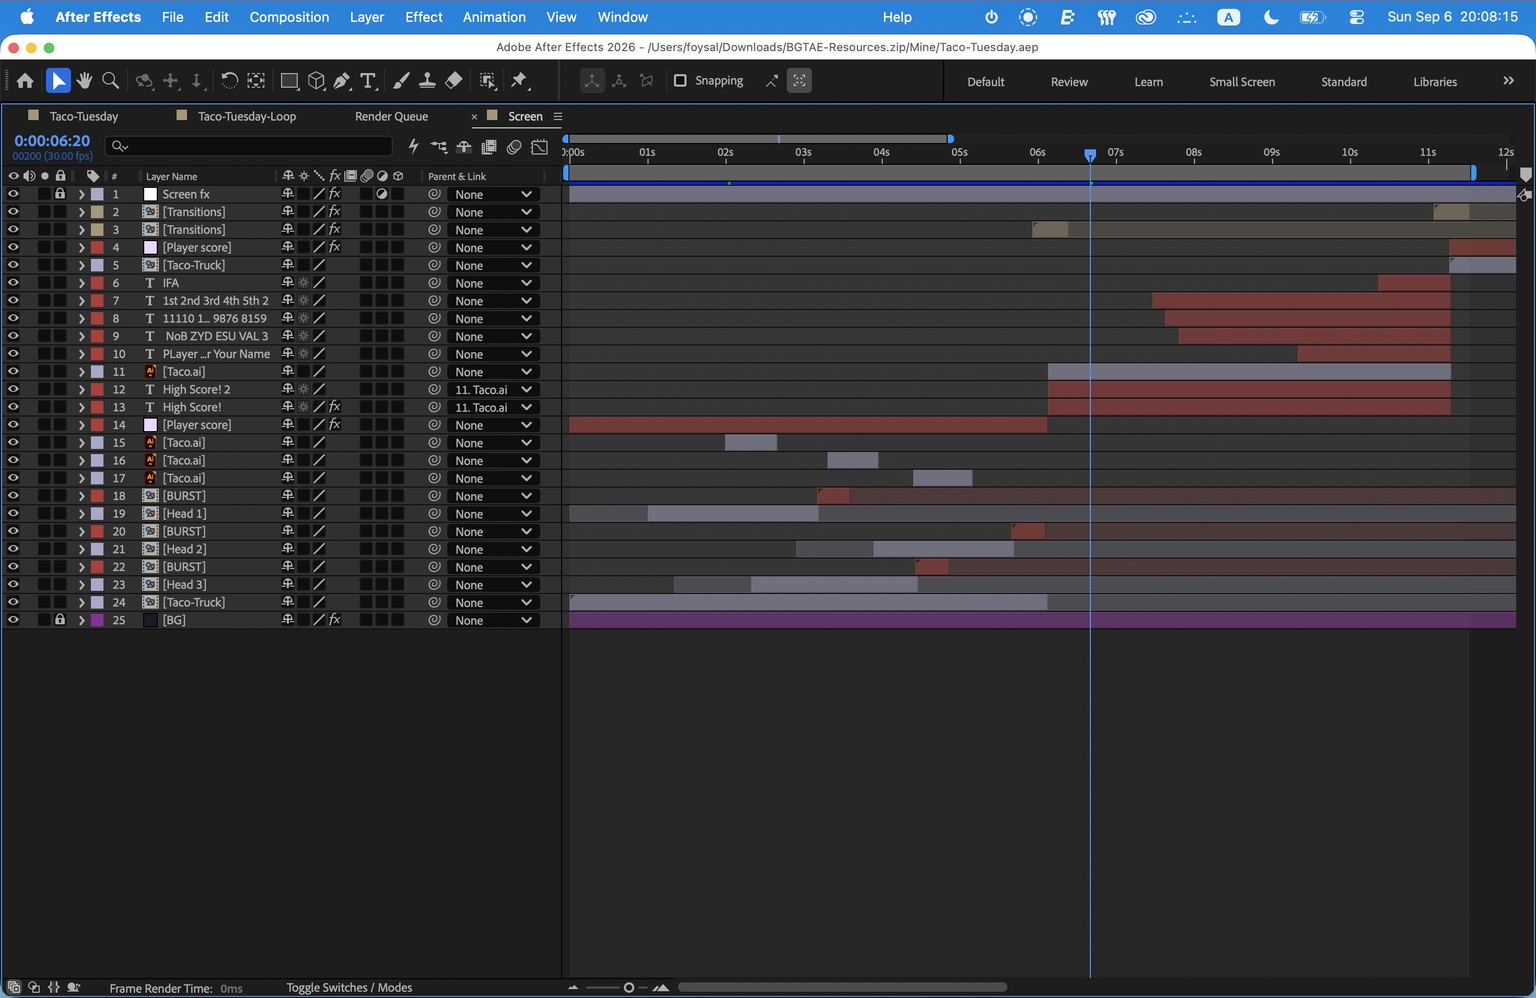Click the label color swatch of layer 2
Viewport: 1536px width, 998px height.
97,212
